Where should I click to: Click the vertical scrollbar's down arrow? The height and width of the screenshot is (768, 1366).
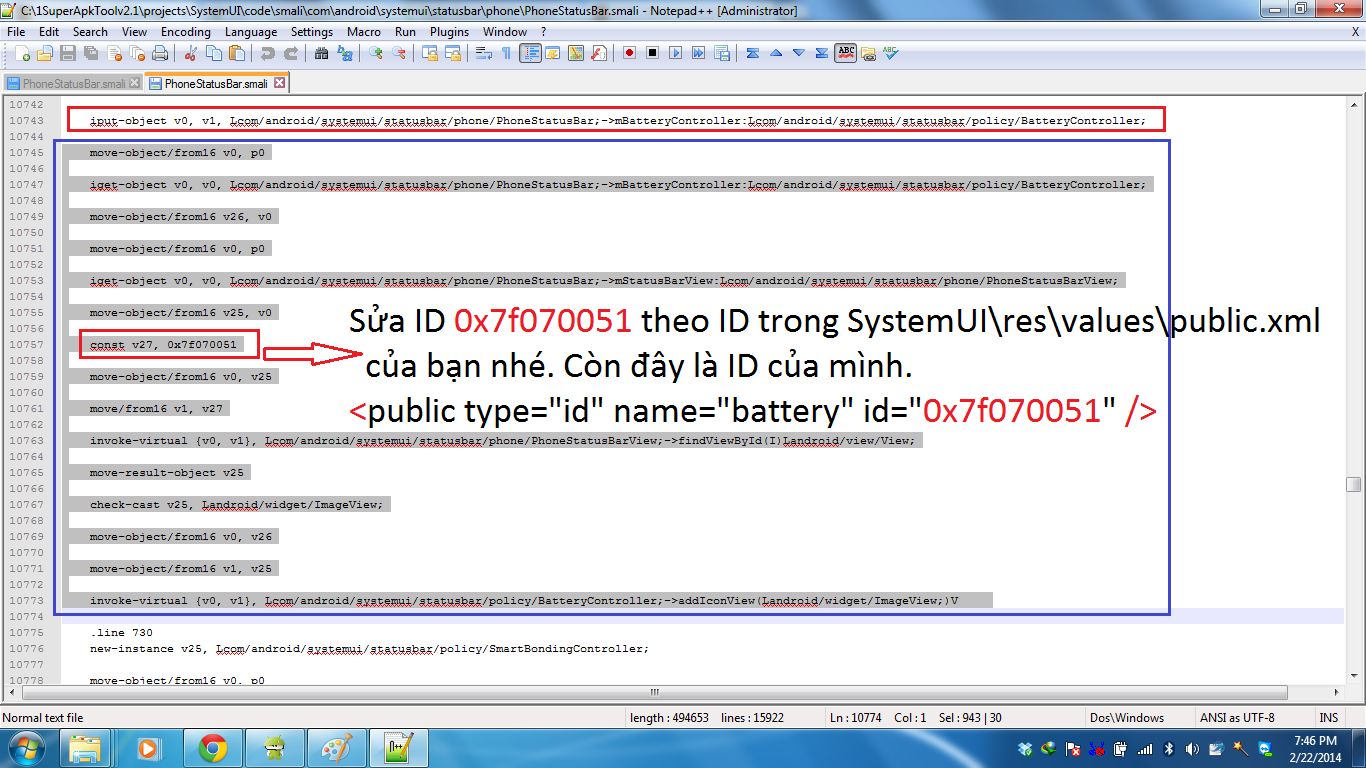click(x=1353, y=677)
